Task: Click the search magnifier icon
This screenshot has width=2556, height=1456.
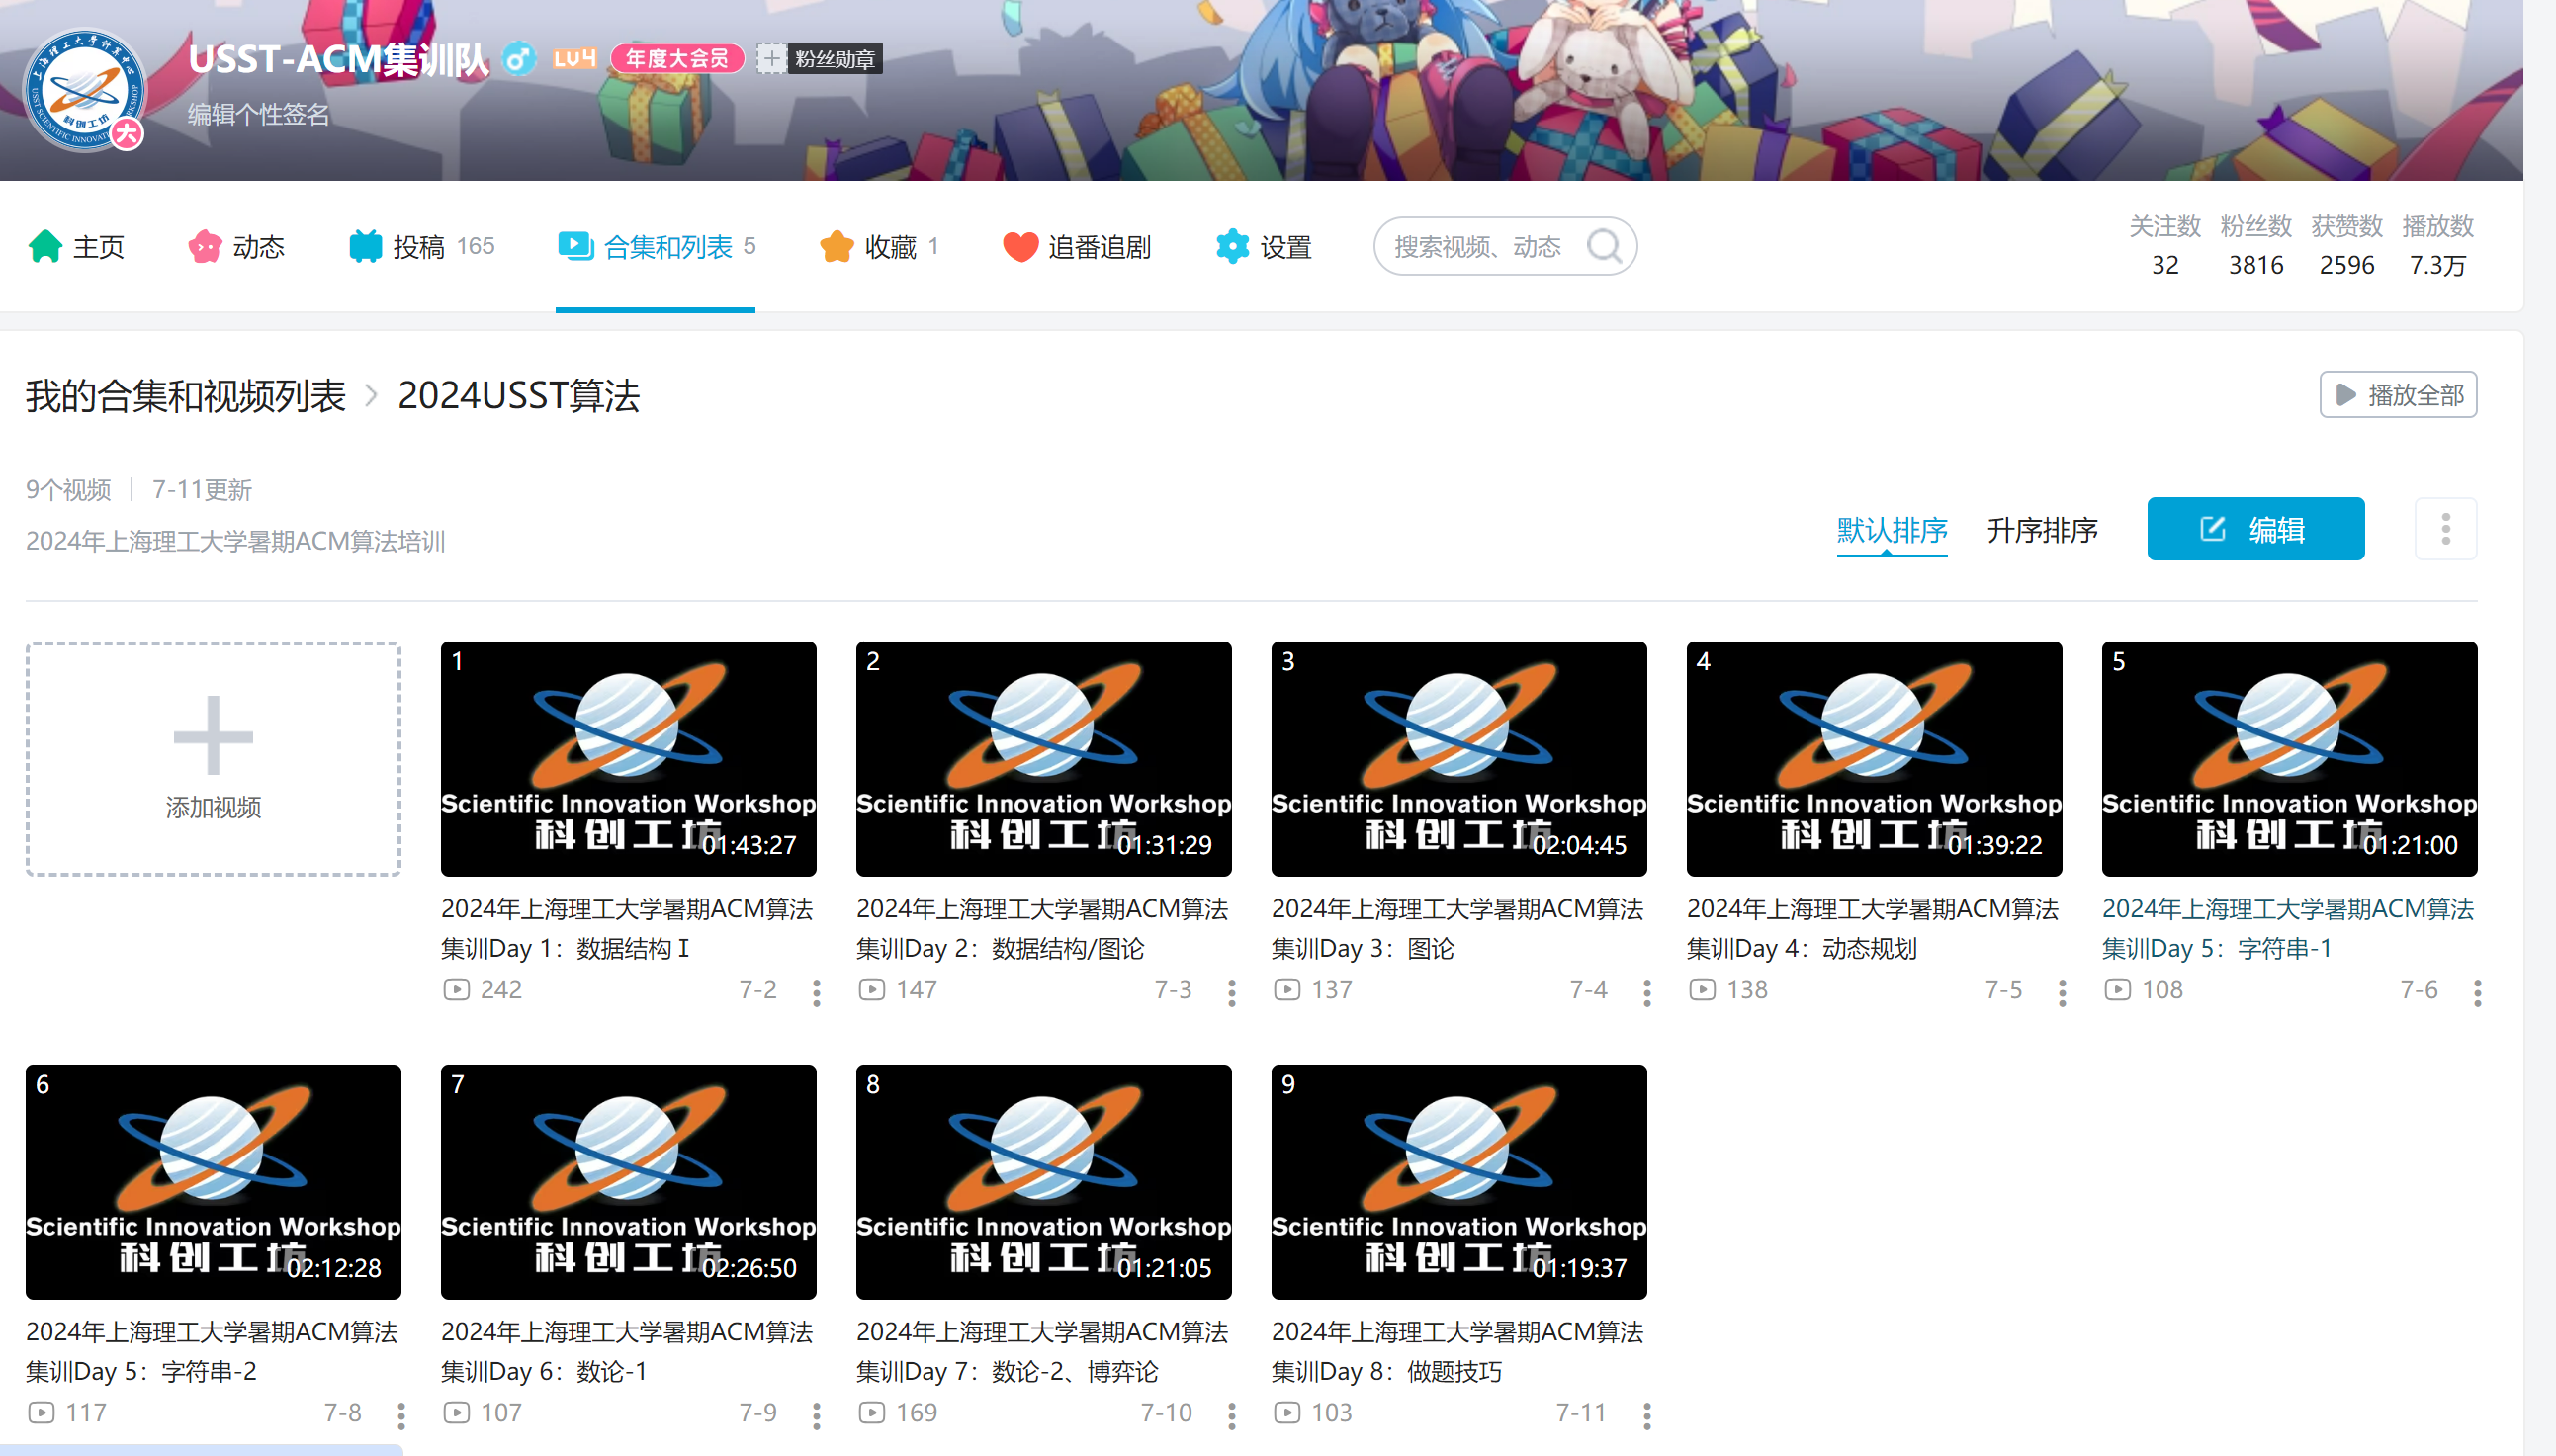Action: click(x=1604, y=246)
